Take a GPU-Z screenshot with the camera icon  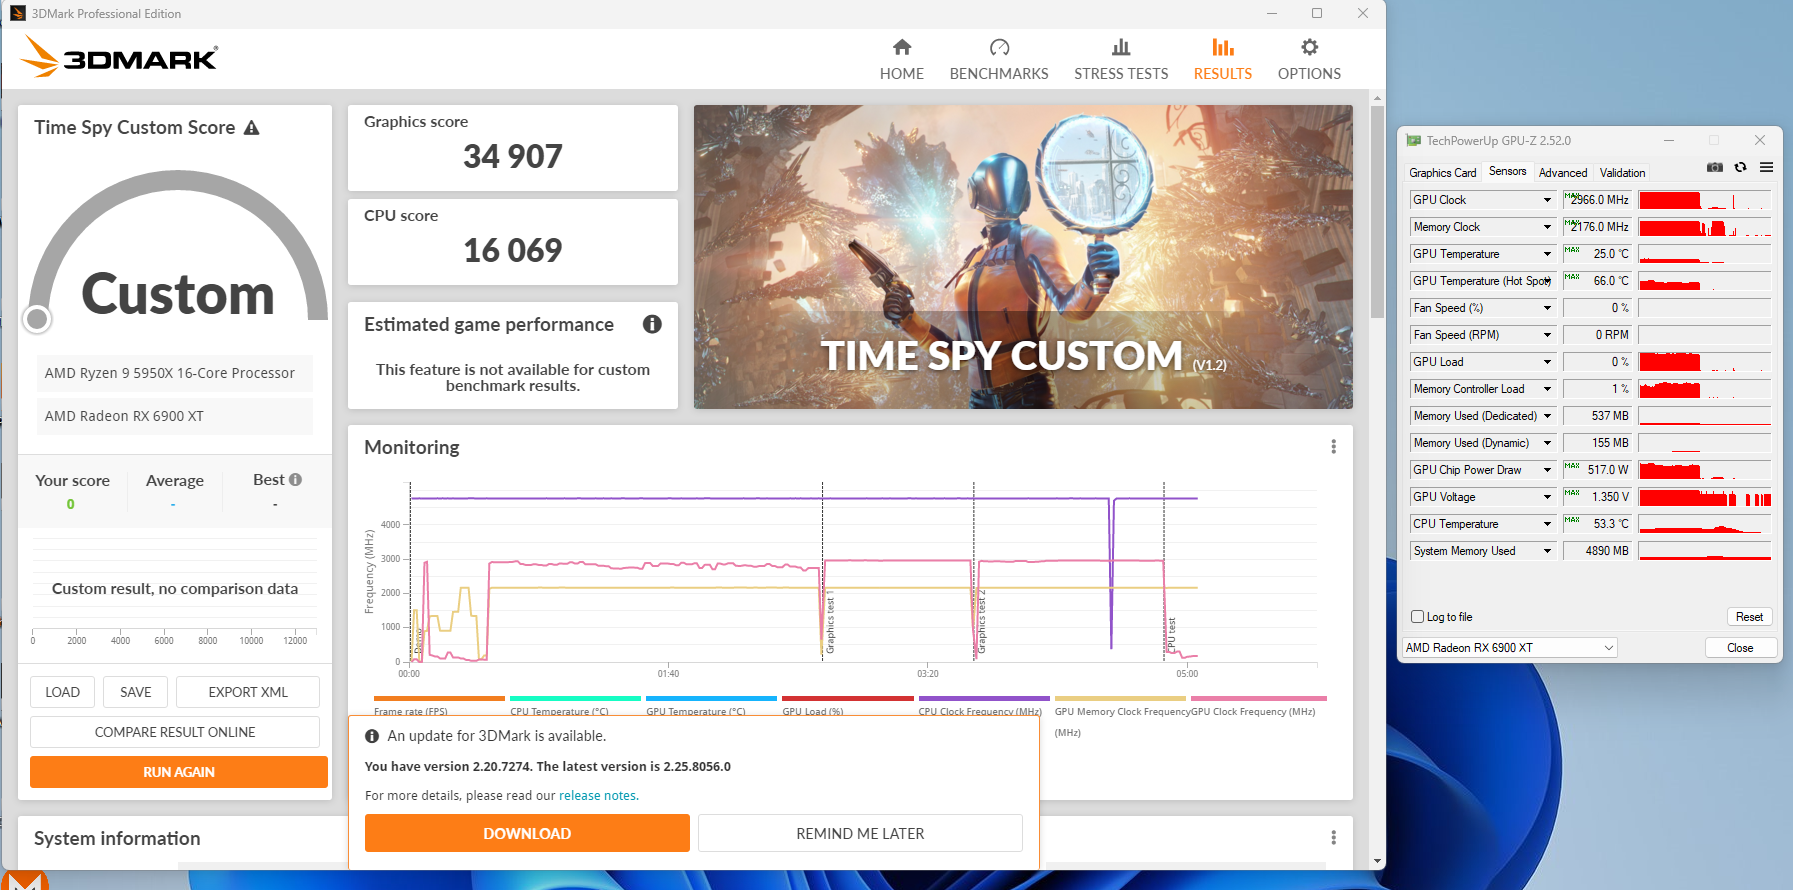point(1714,167)
